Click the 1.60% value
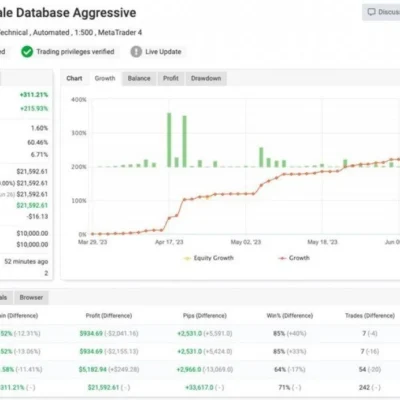Screen dimensions: 400x400 pyautogui.click(x=39, y=128)
